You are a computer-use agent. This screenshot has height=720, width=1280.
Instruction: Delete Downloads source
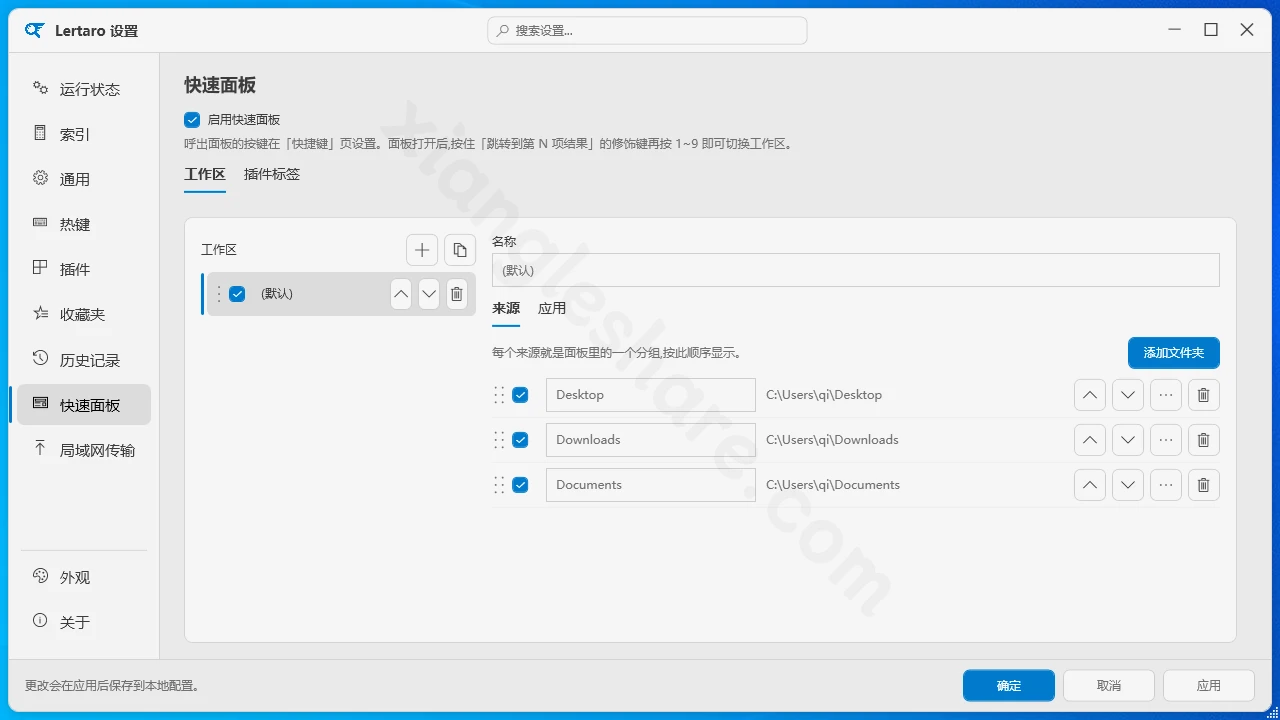[x=1204, y=440]
